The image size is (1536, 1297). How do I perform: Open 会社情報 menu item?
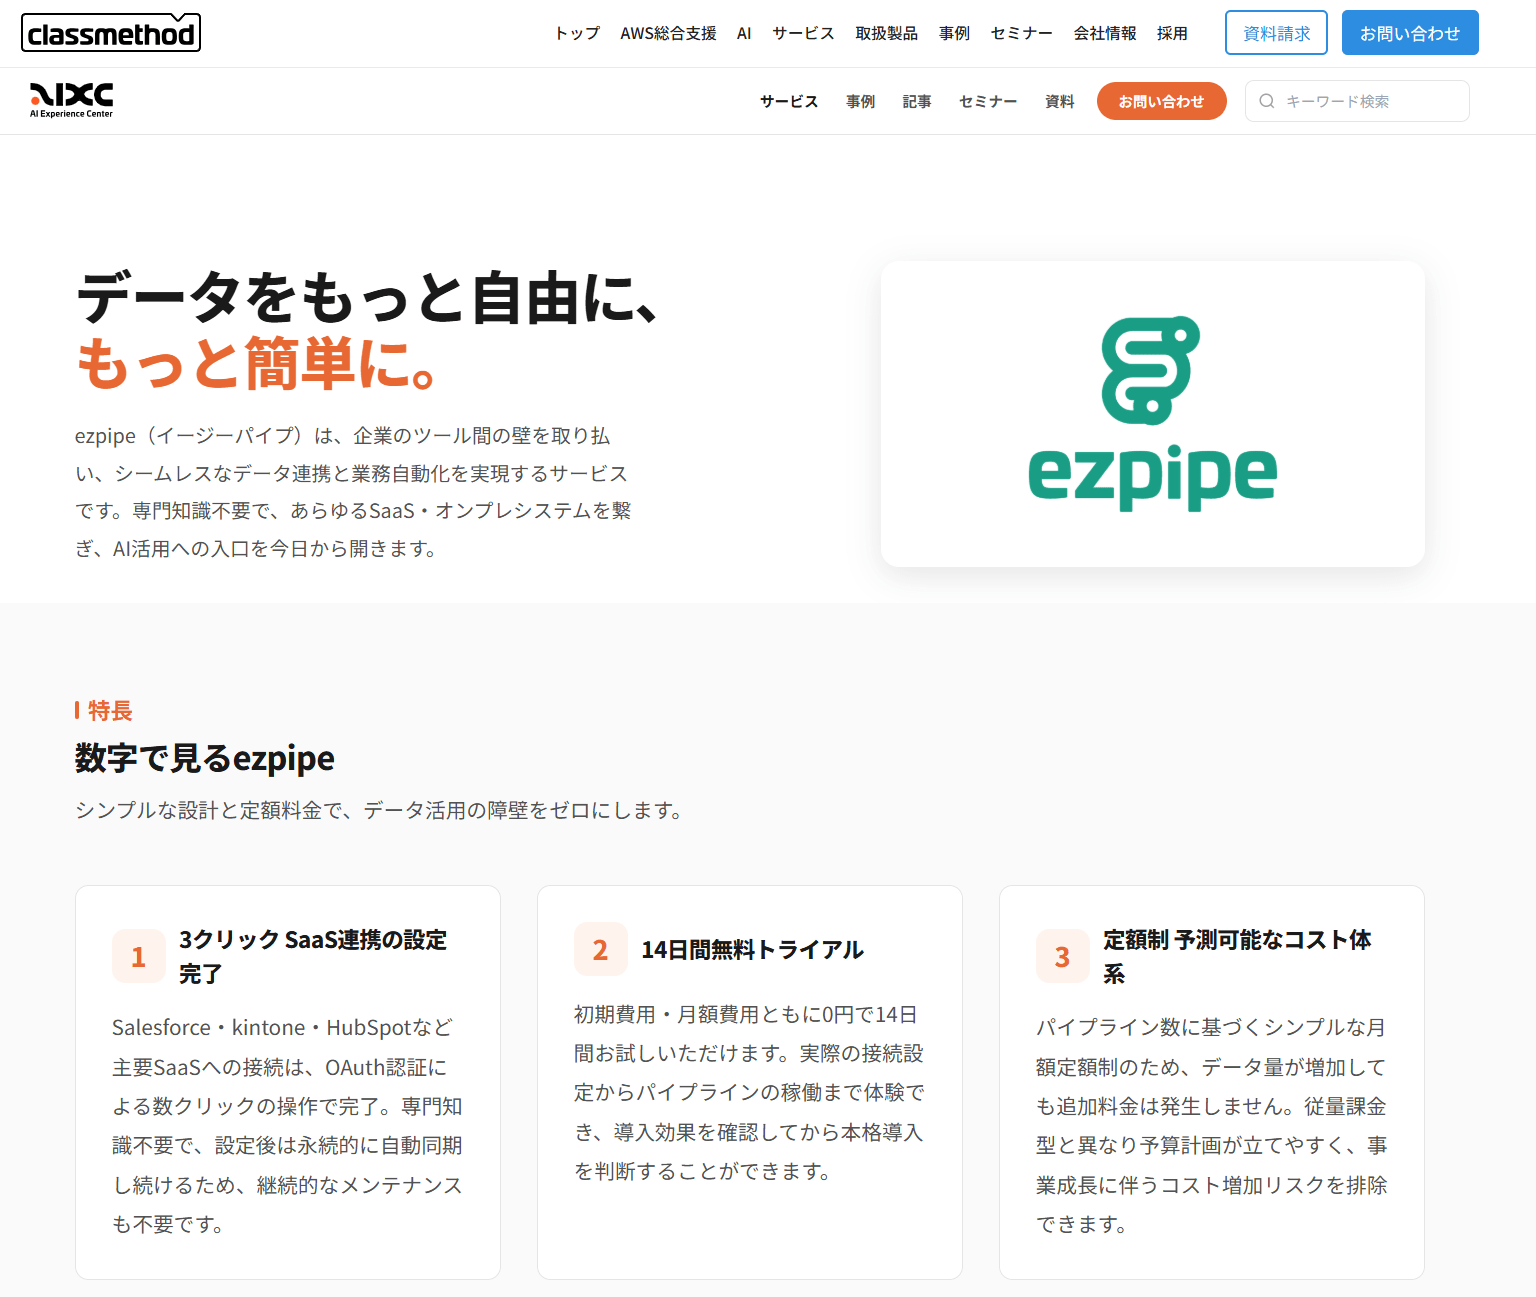tap(1105, 33)
